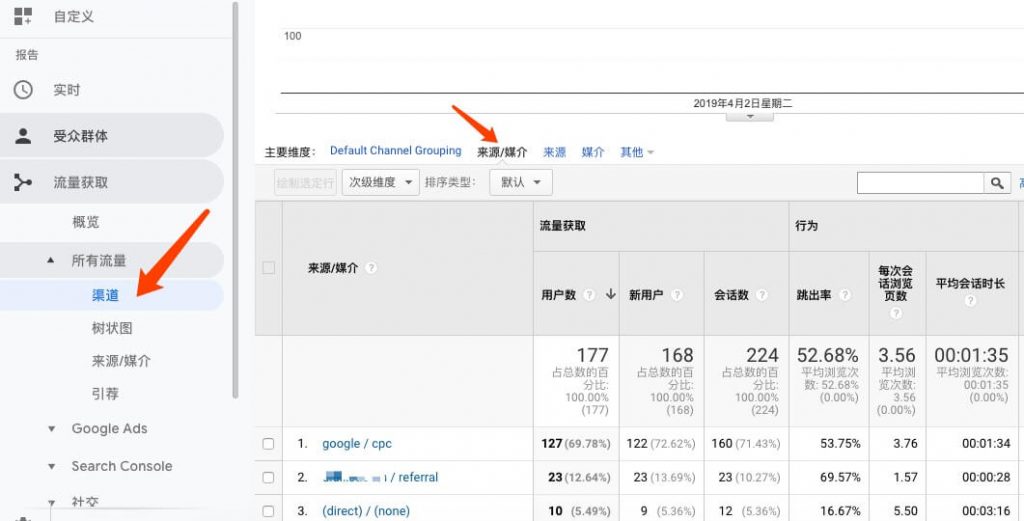
Task: Toggle the select-all checkbox in table header
Action: [x=268, y=268]
